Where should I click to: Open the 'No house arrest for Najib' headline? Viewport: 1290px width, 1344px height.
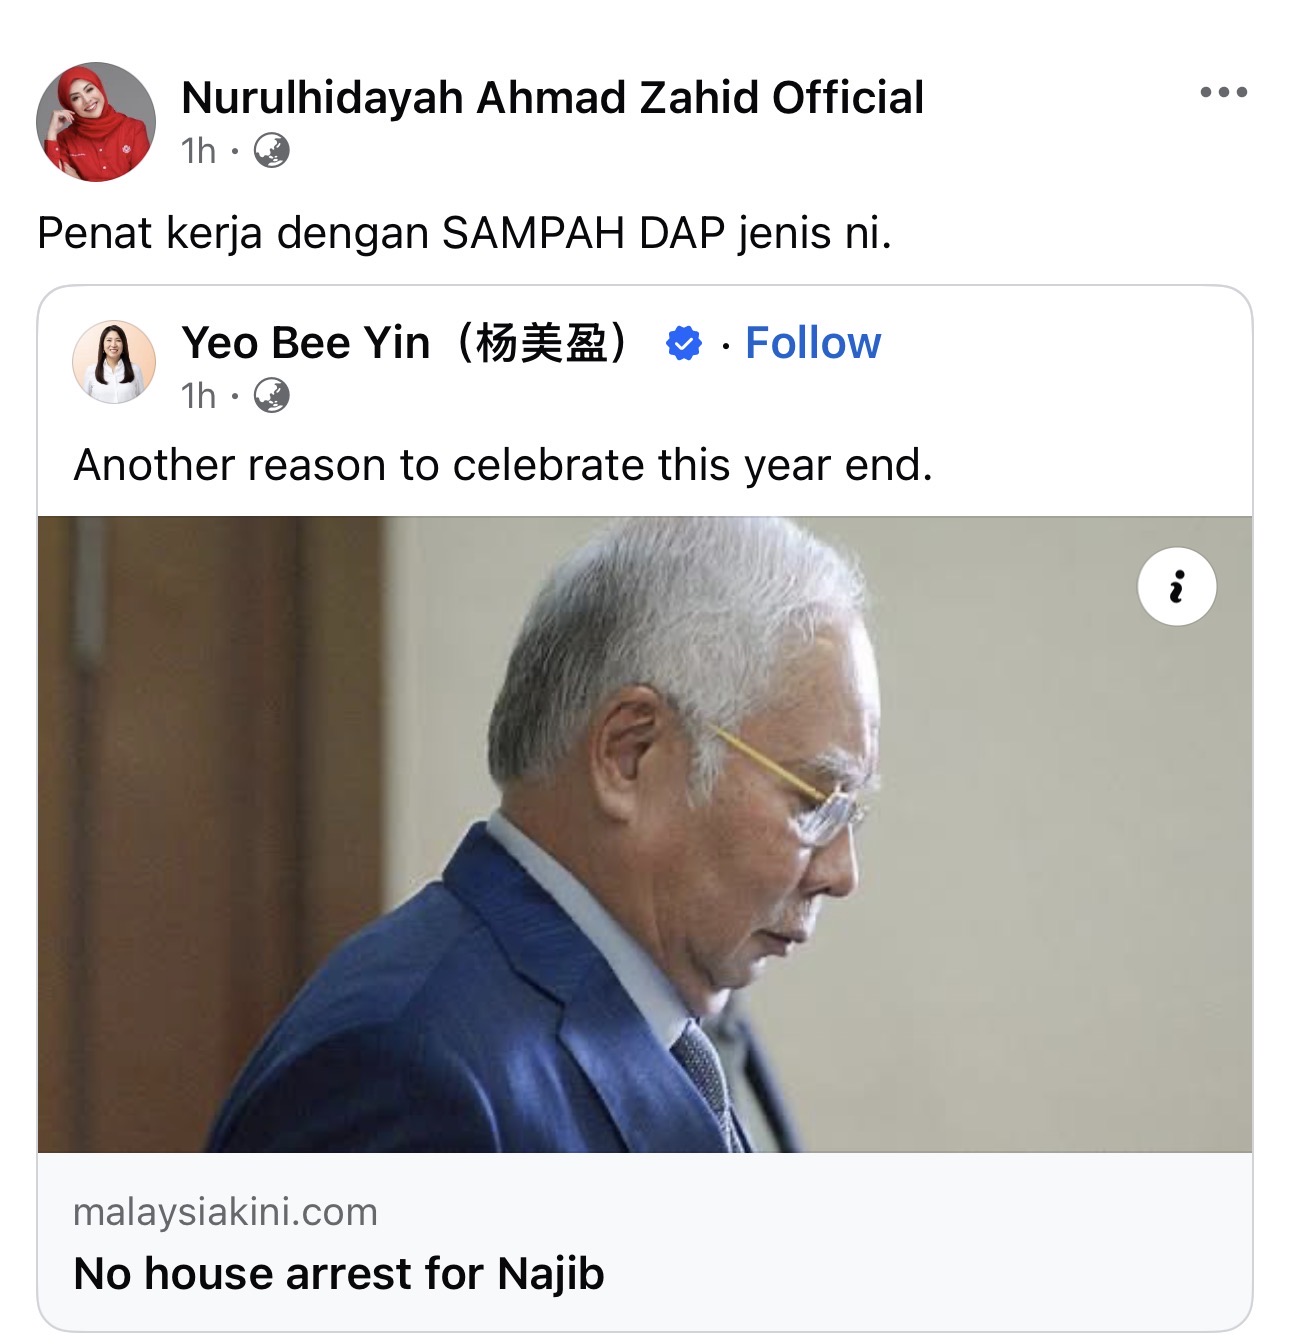pyautogui.click(x=339, y=1274)
